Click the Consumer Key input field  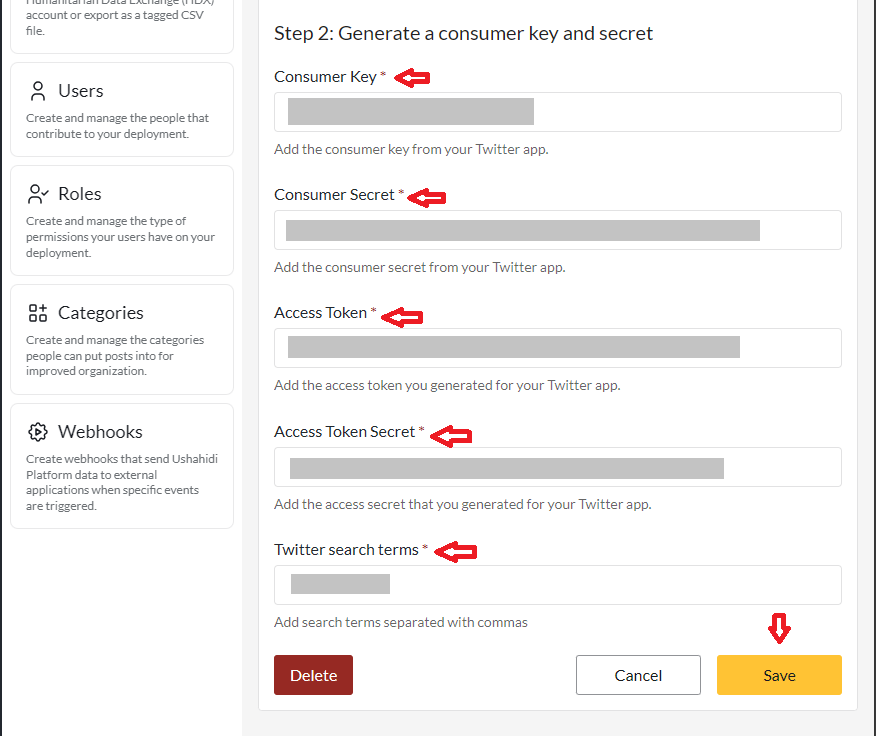tap(557, 112)
